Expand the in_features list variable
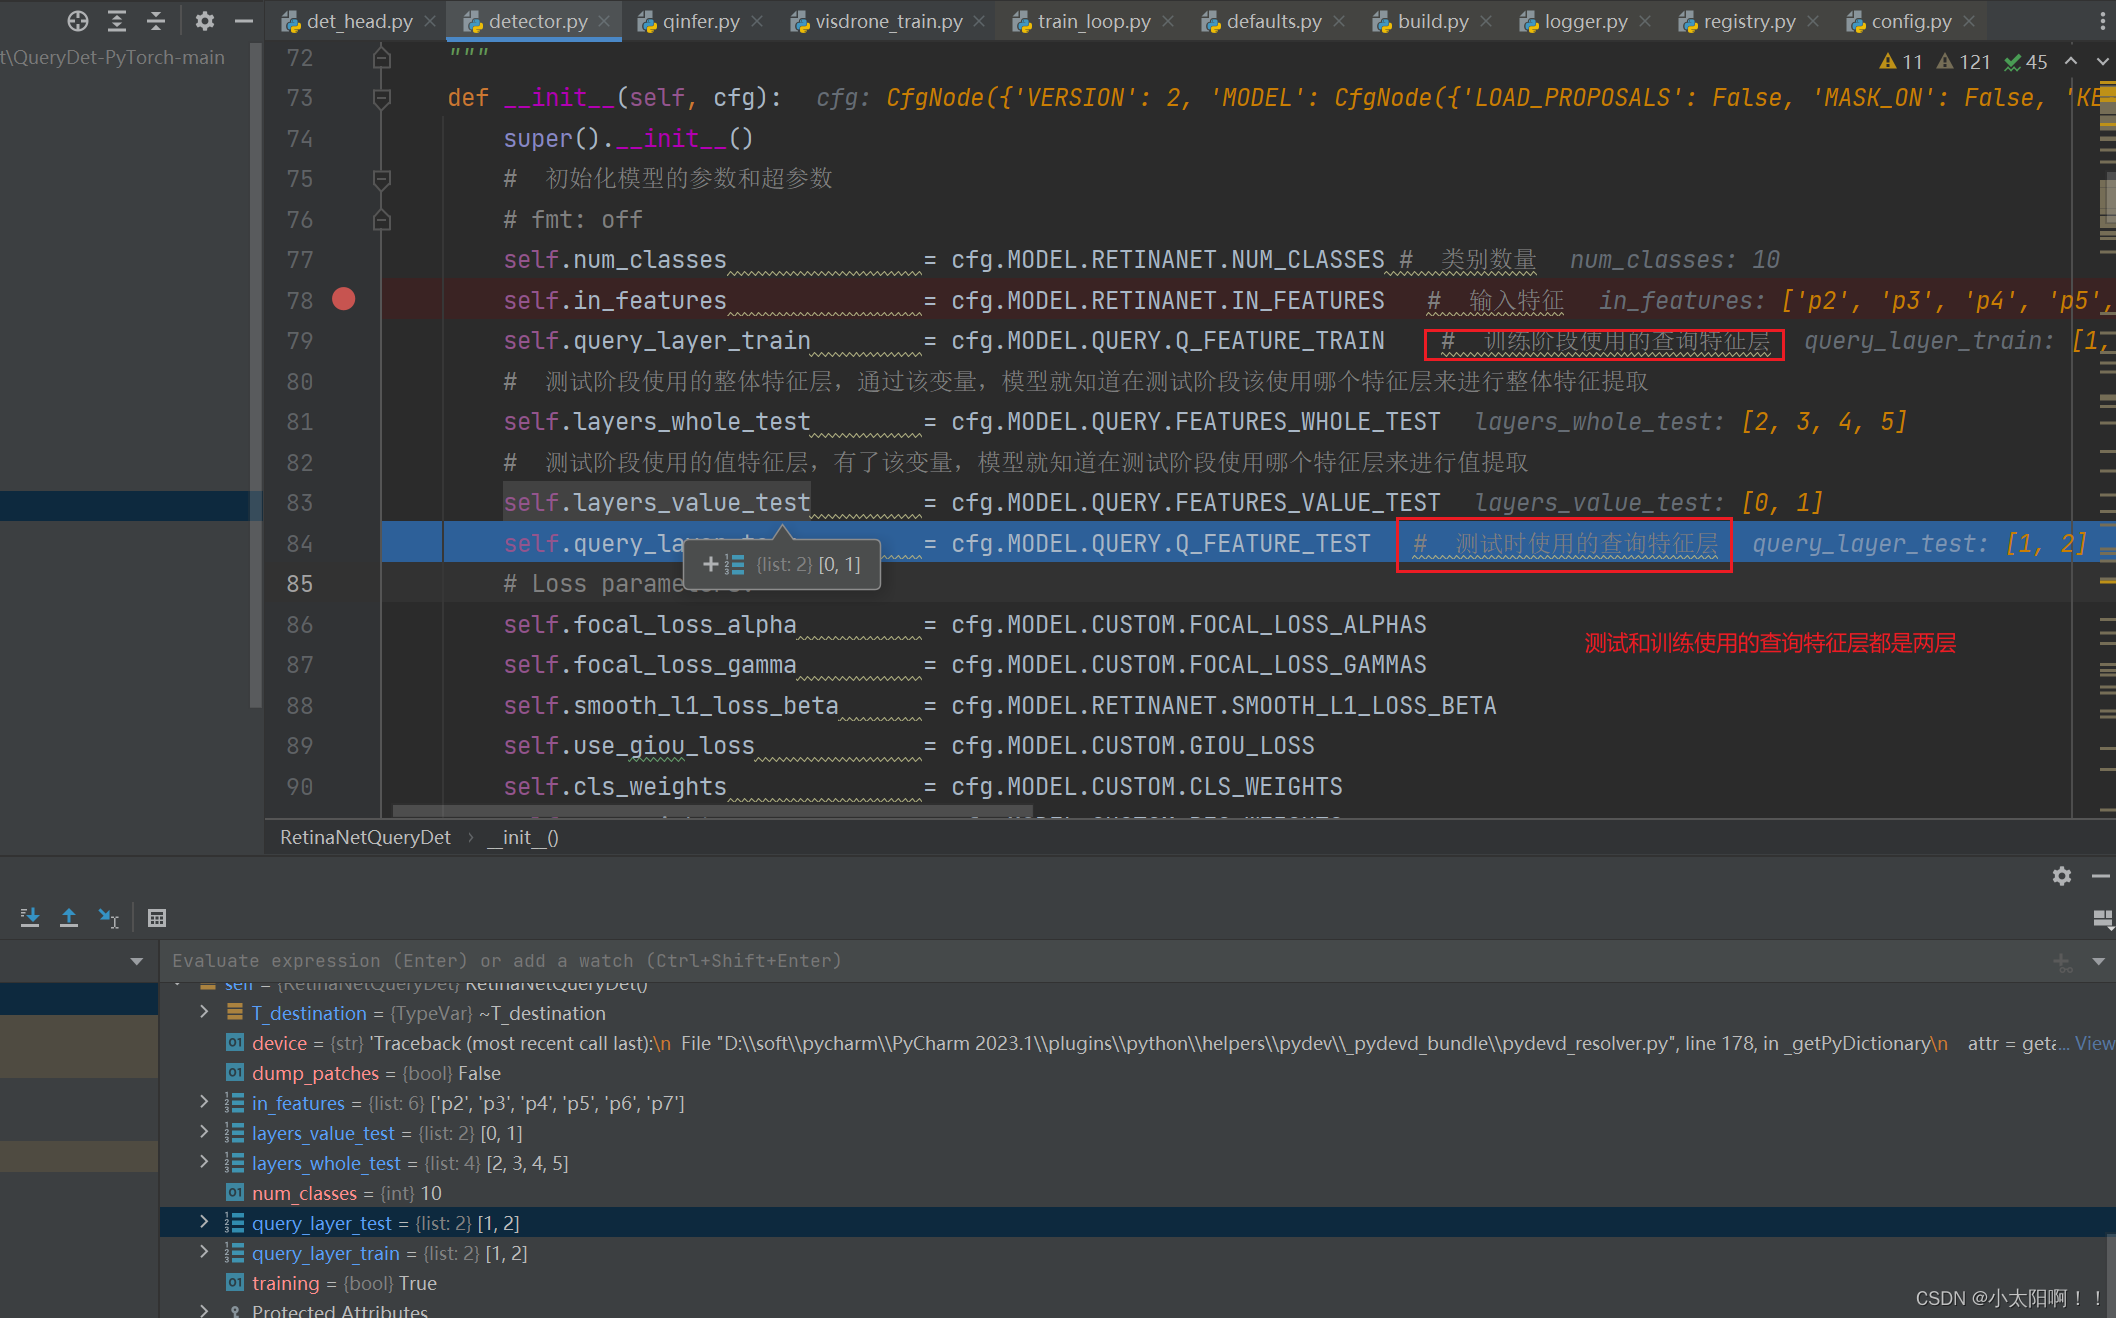The width and height of the screenshot is (2116, 1318). click(205, 1102)
